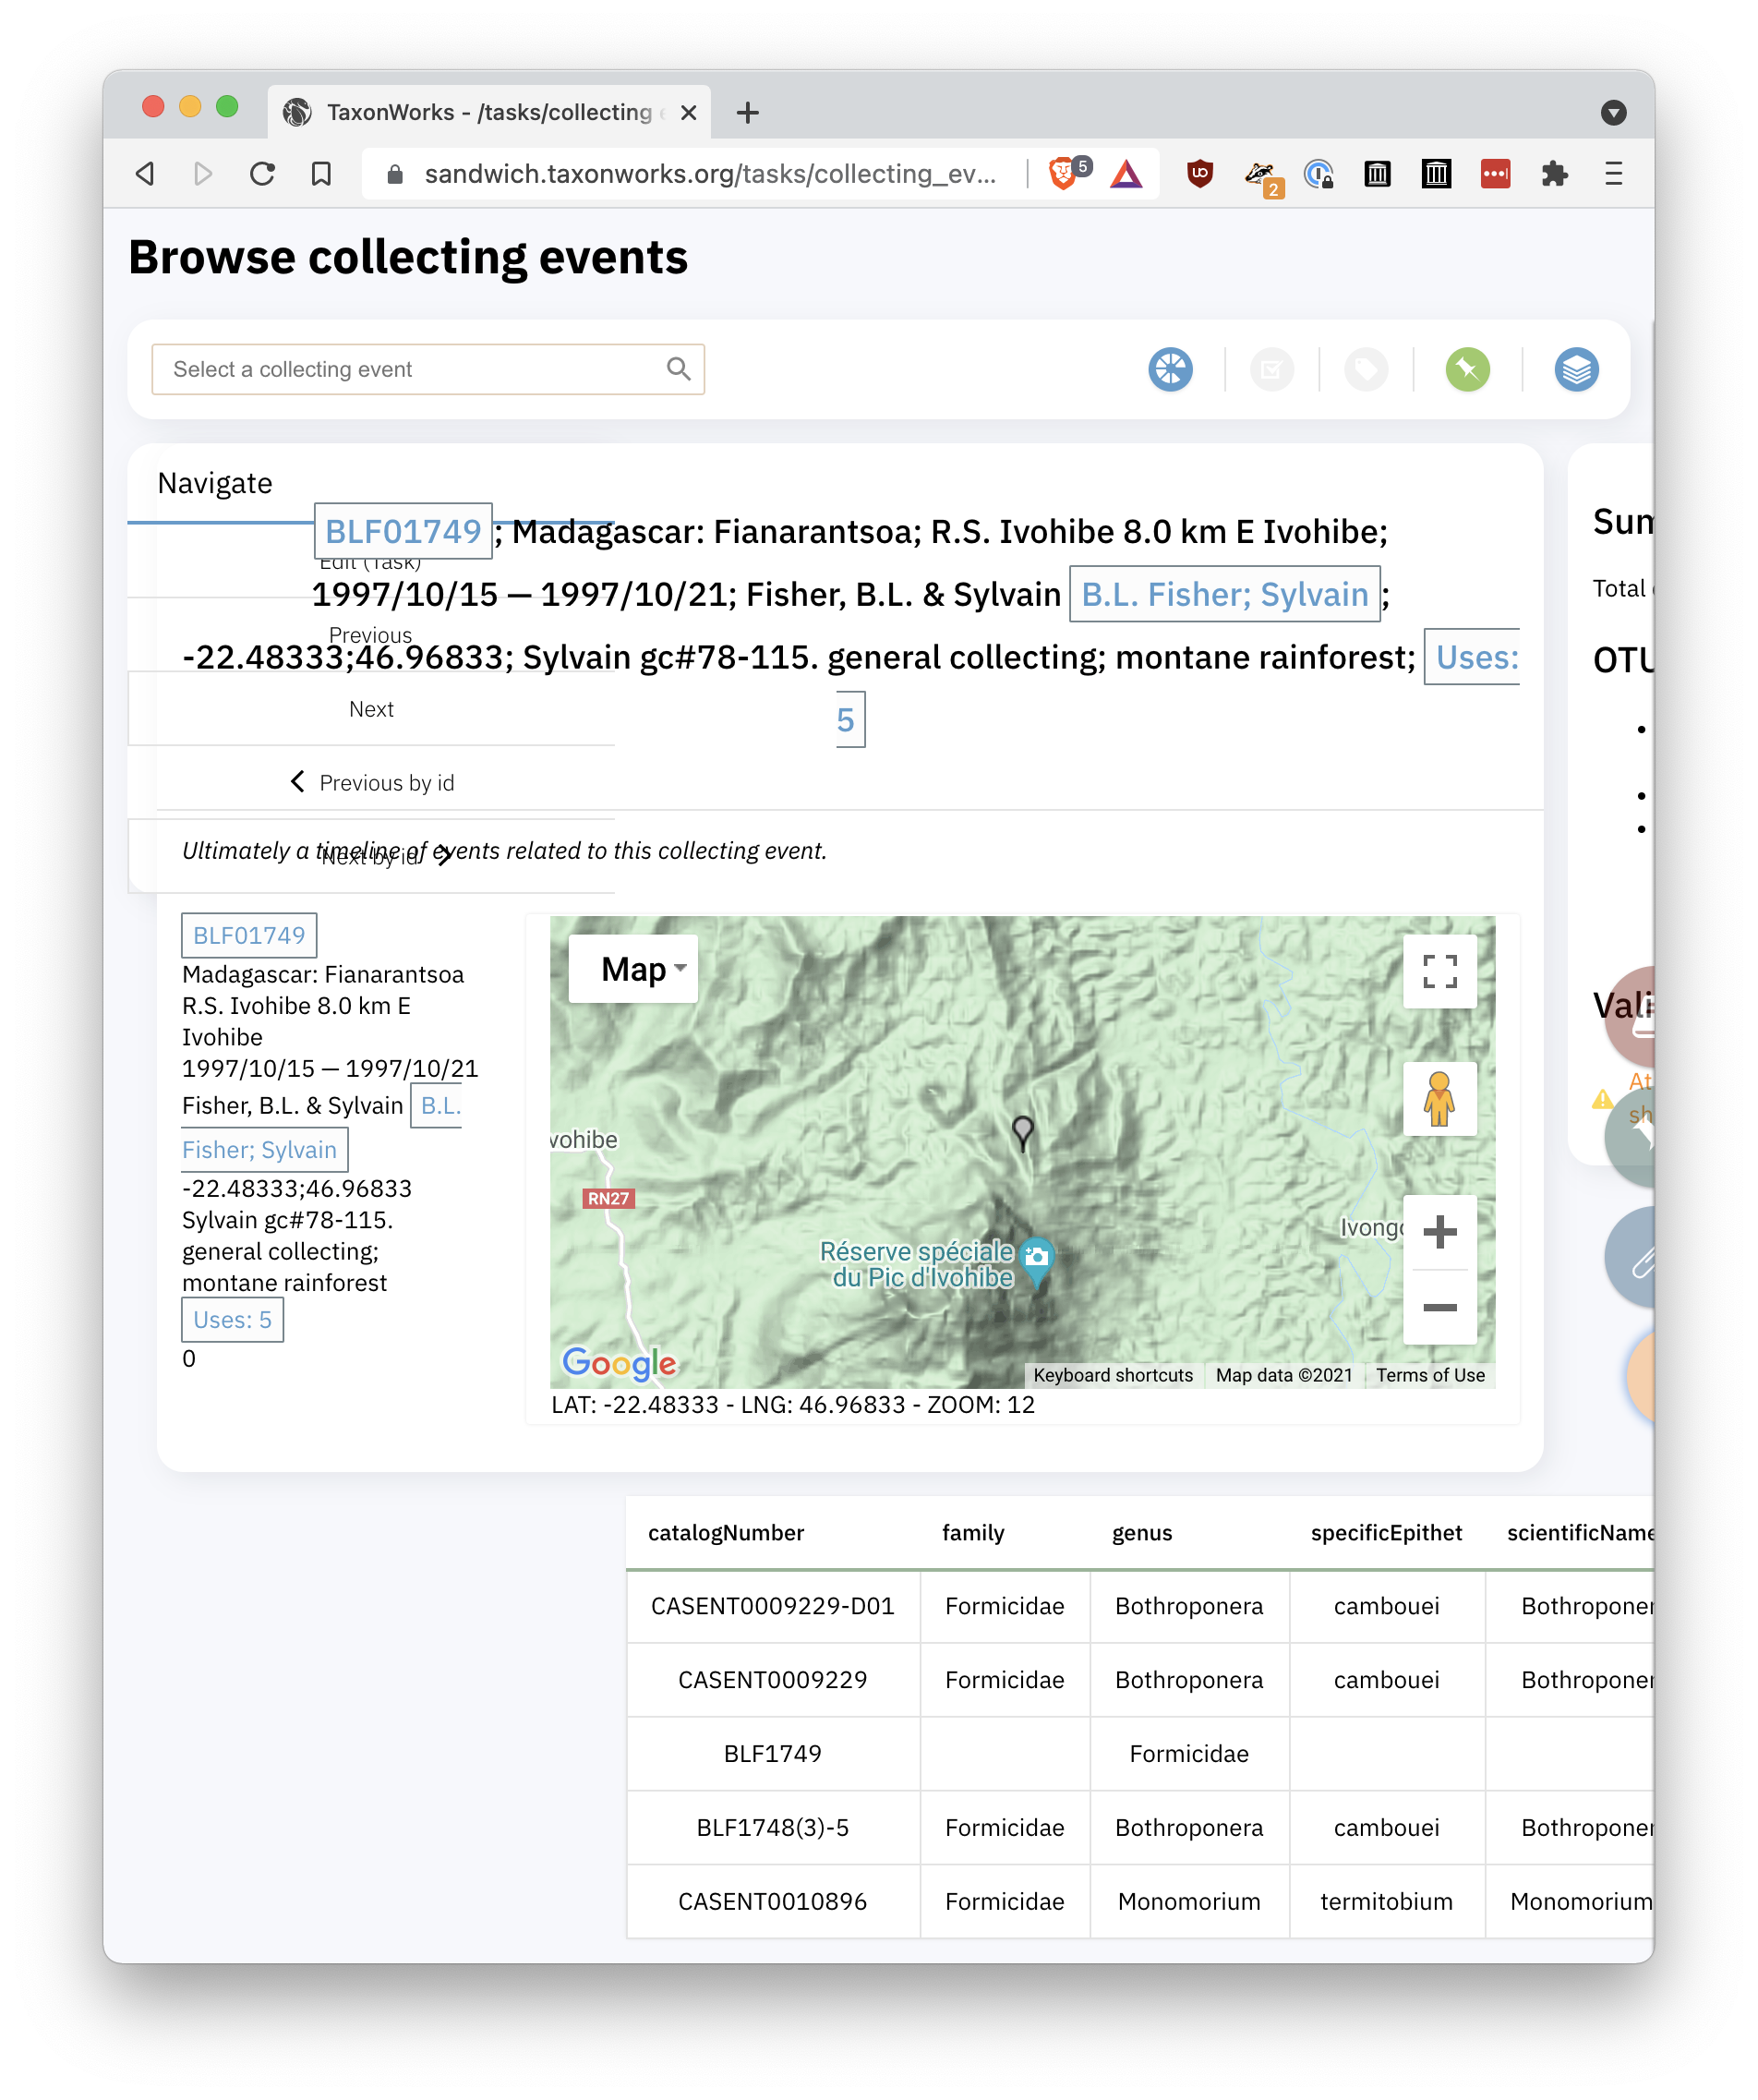Open the BLF01749 collecting event link
Screen dimensions: 1758x2100
click(x=403, y=532)
